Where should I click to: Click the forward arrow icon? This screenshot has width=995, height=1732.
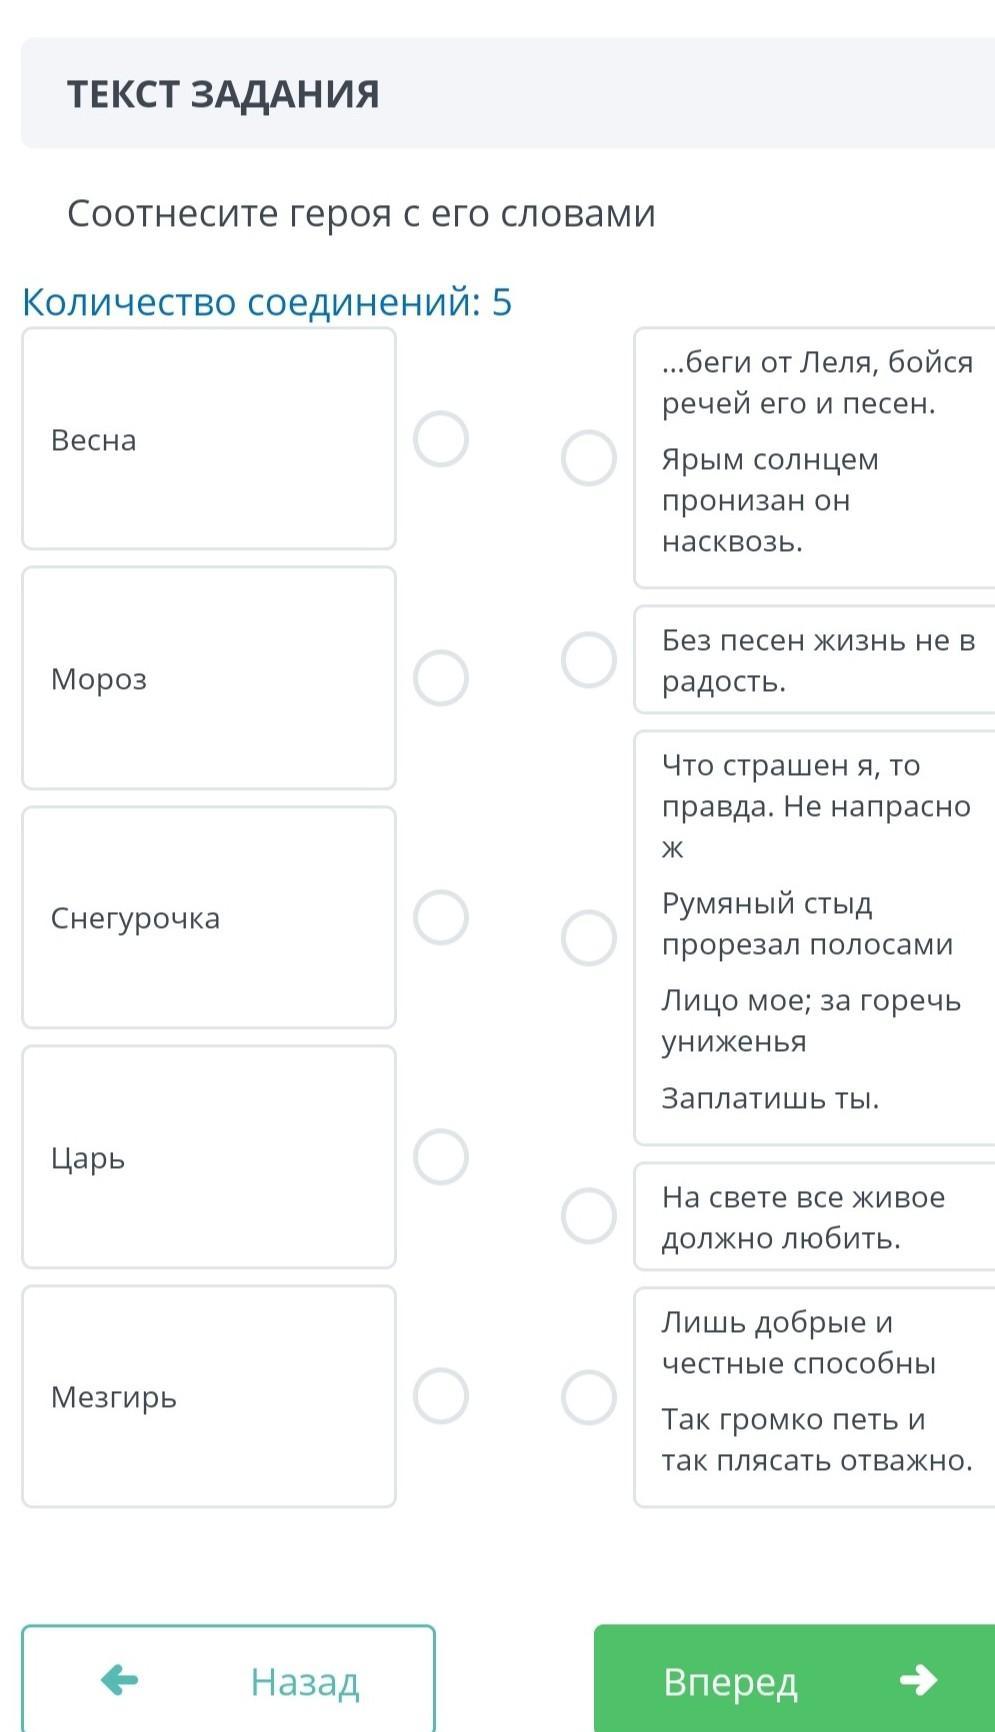pos(918,1680)
